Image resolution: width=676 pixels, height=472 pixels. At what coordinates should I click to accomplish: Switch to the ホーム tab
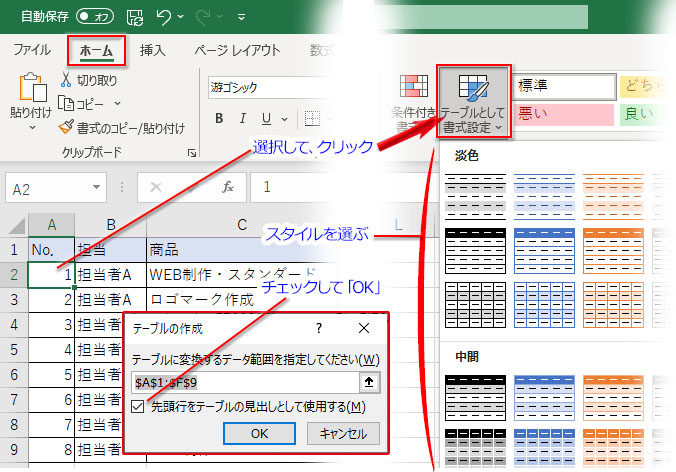(97, 51)
